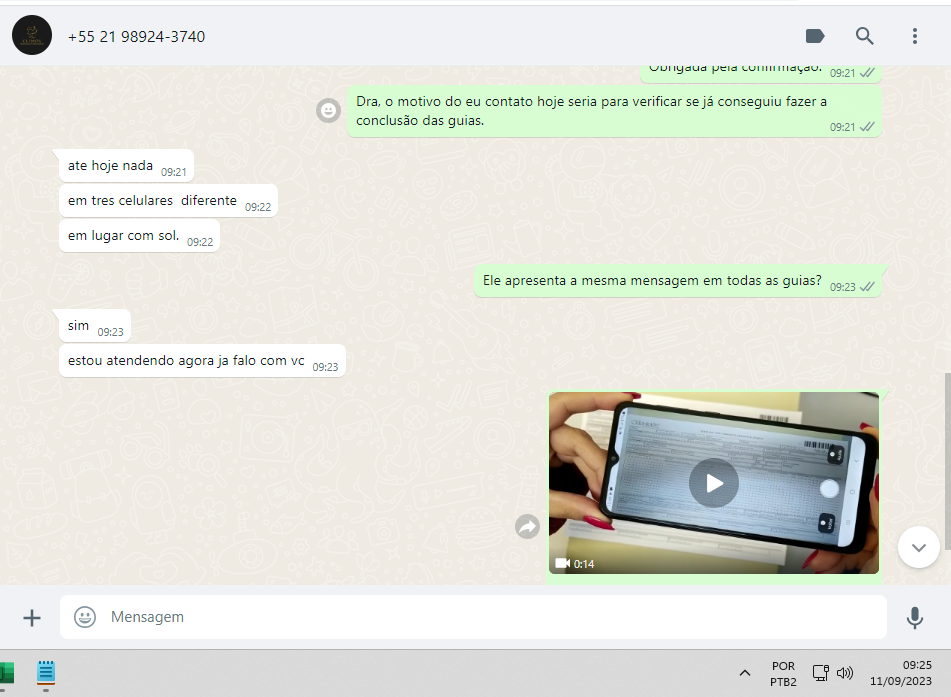Forward the video message
The image size is (951, 697).
tap(527, 527)
